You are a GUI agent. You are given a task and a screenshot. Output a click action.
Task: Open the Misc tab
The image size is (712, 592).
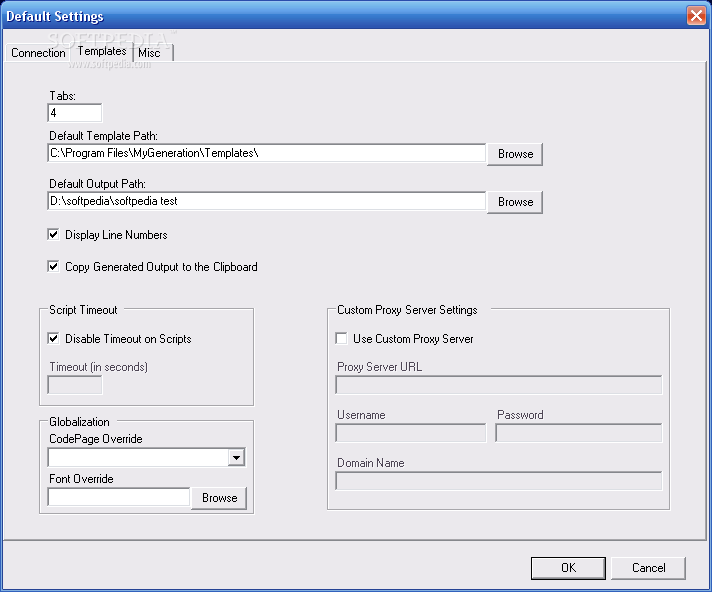click(x=153, y=53)
